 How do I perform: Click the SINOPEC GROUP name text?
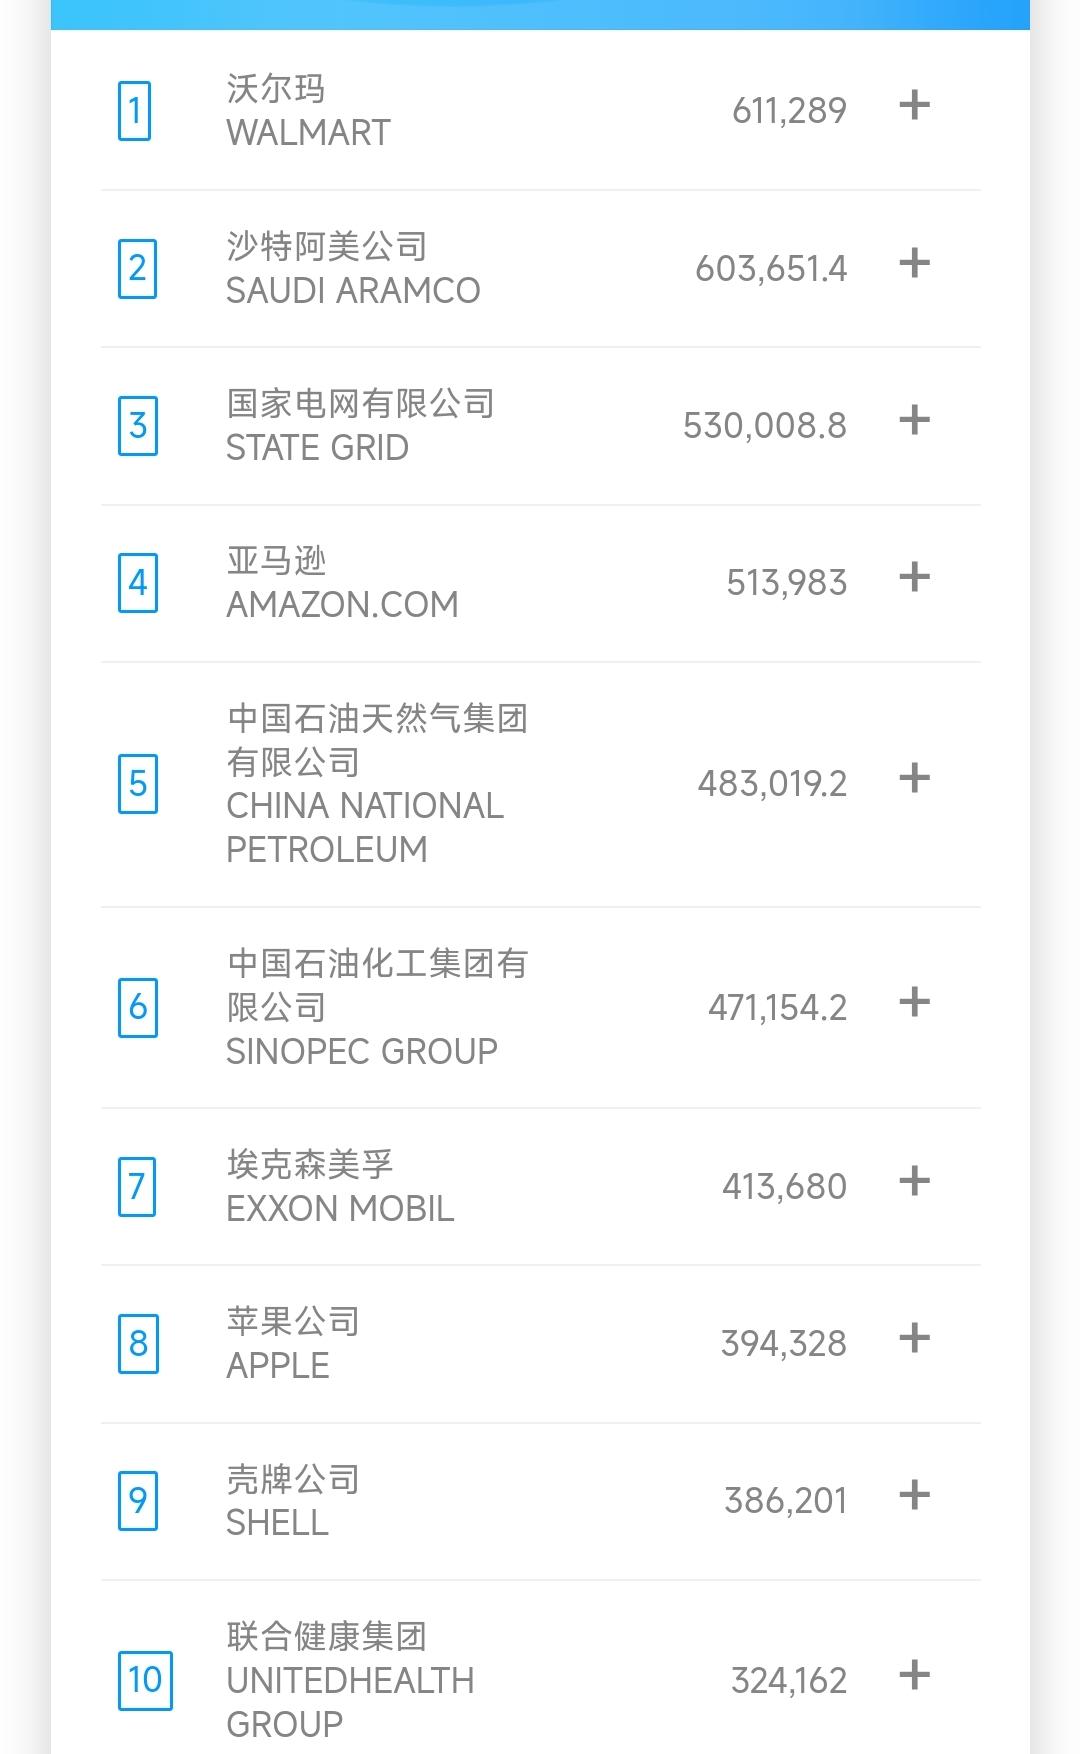tap(361, 1051)
